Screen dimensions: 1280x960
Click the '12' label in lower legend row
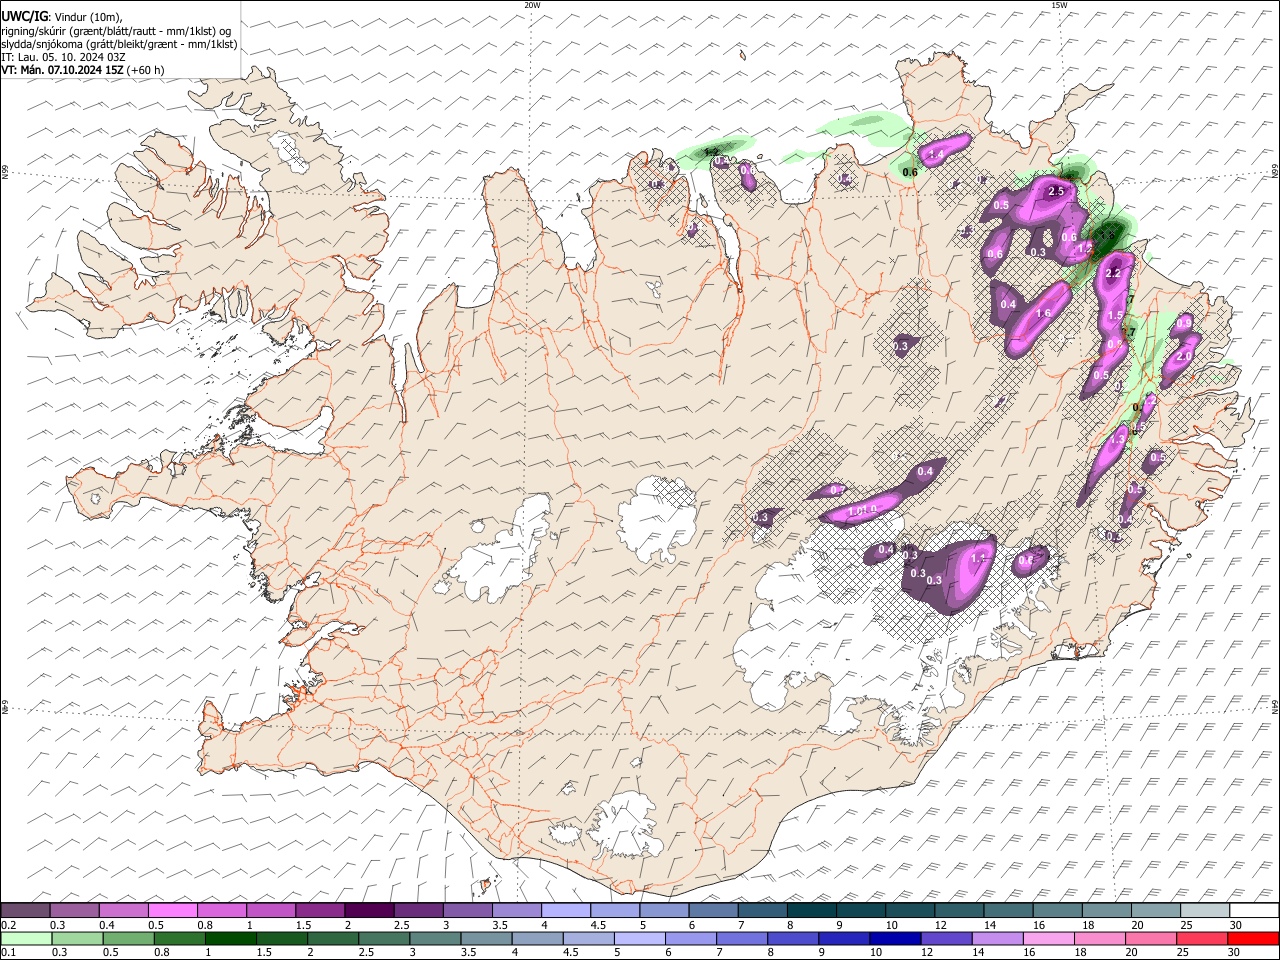(x=928, y=952)
